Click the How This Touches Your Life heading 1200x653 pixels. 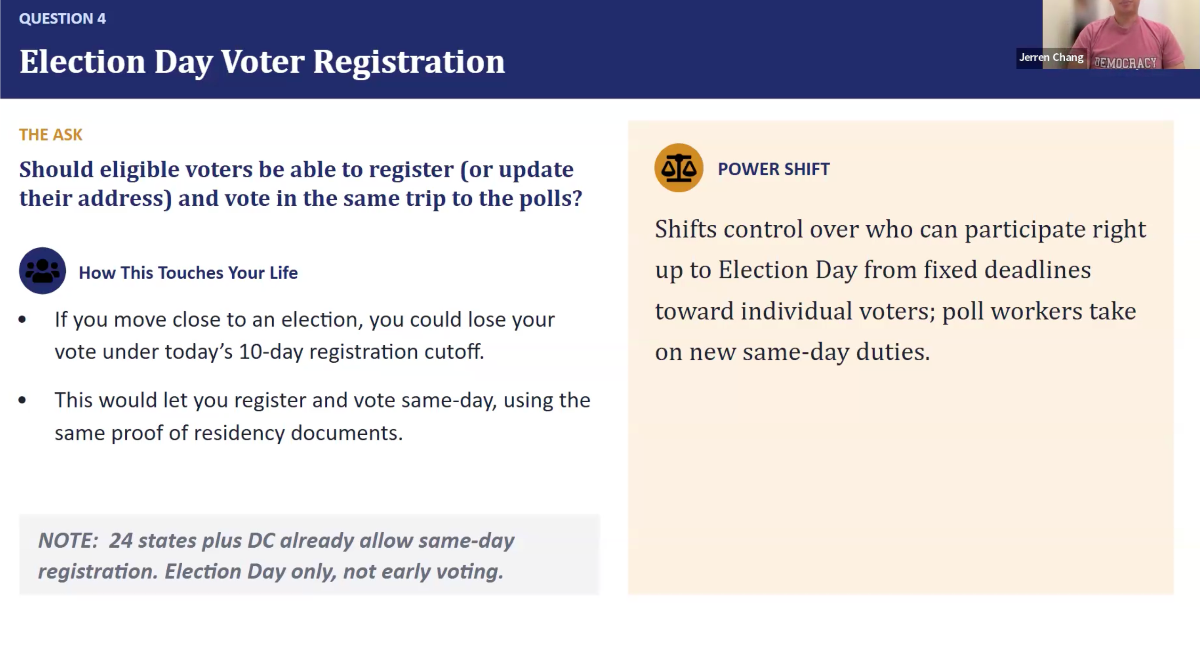point(188,272)
